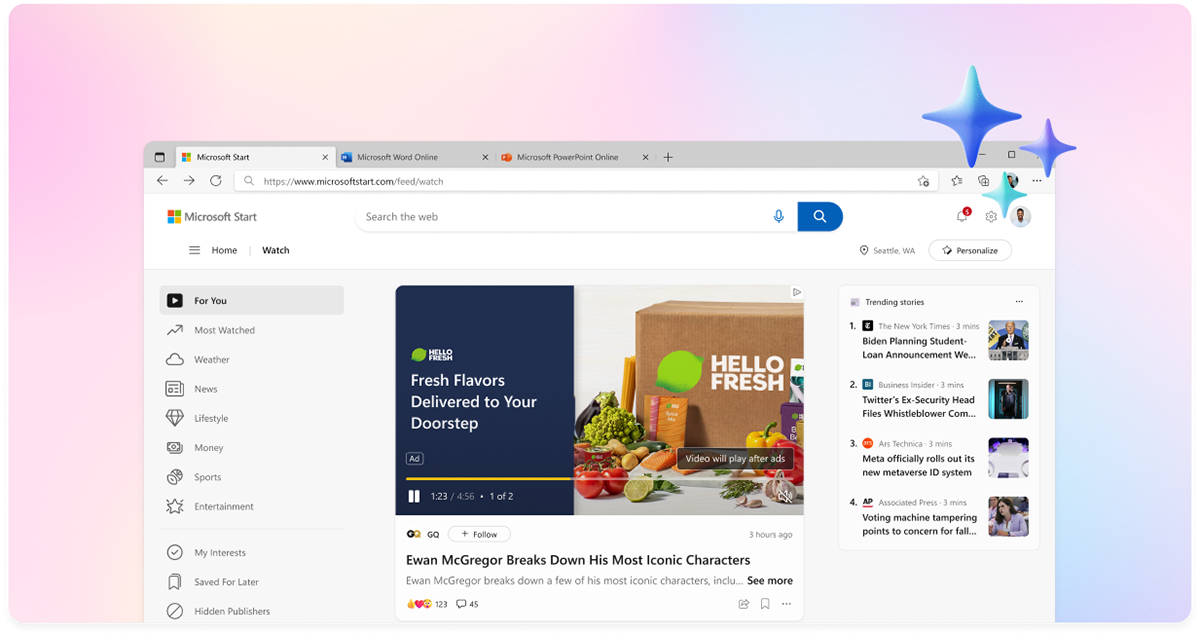Open the Lifestyle category in sidebar
Image resolution: width=1200 pixels, height=636 pixels.
(x=251, y=418)
